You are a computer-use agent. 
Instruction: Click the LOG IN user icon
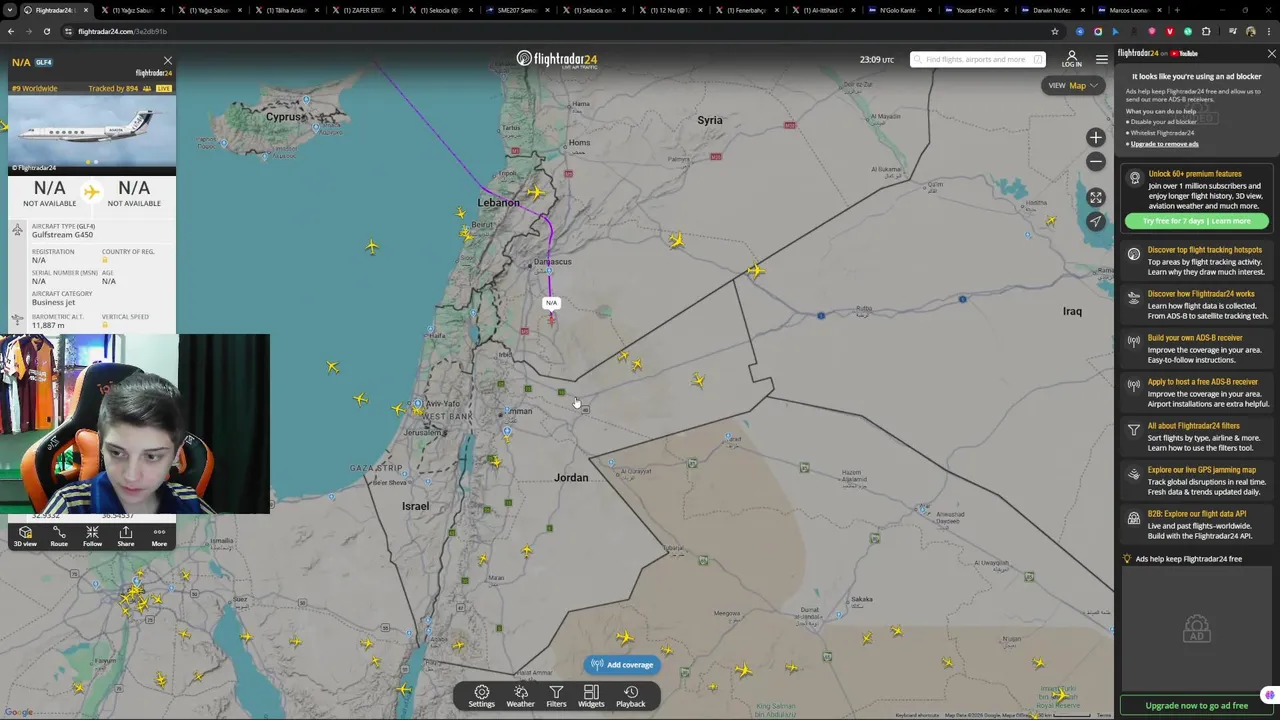coord(1071,59)
